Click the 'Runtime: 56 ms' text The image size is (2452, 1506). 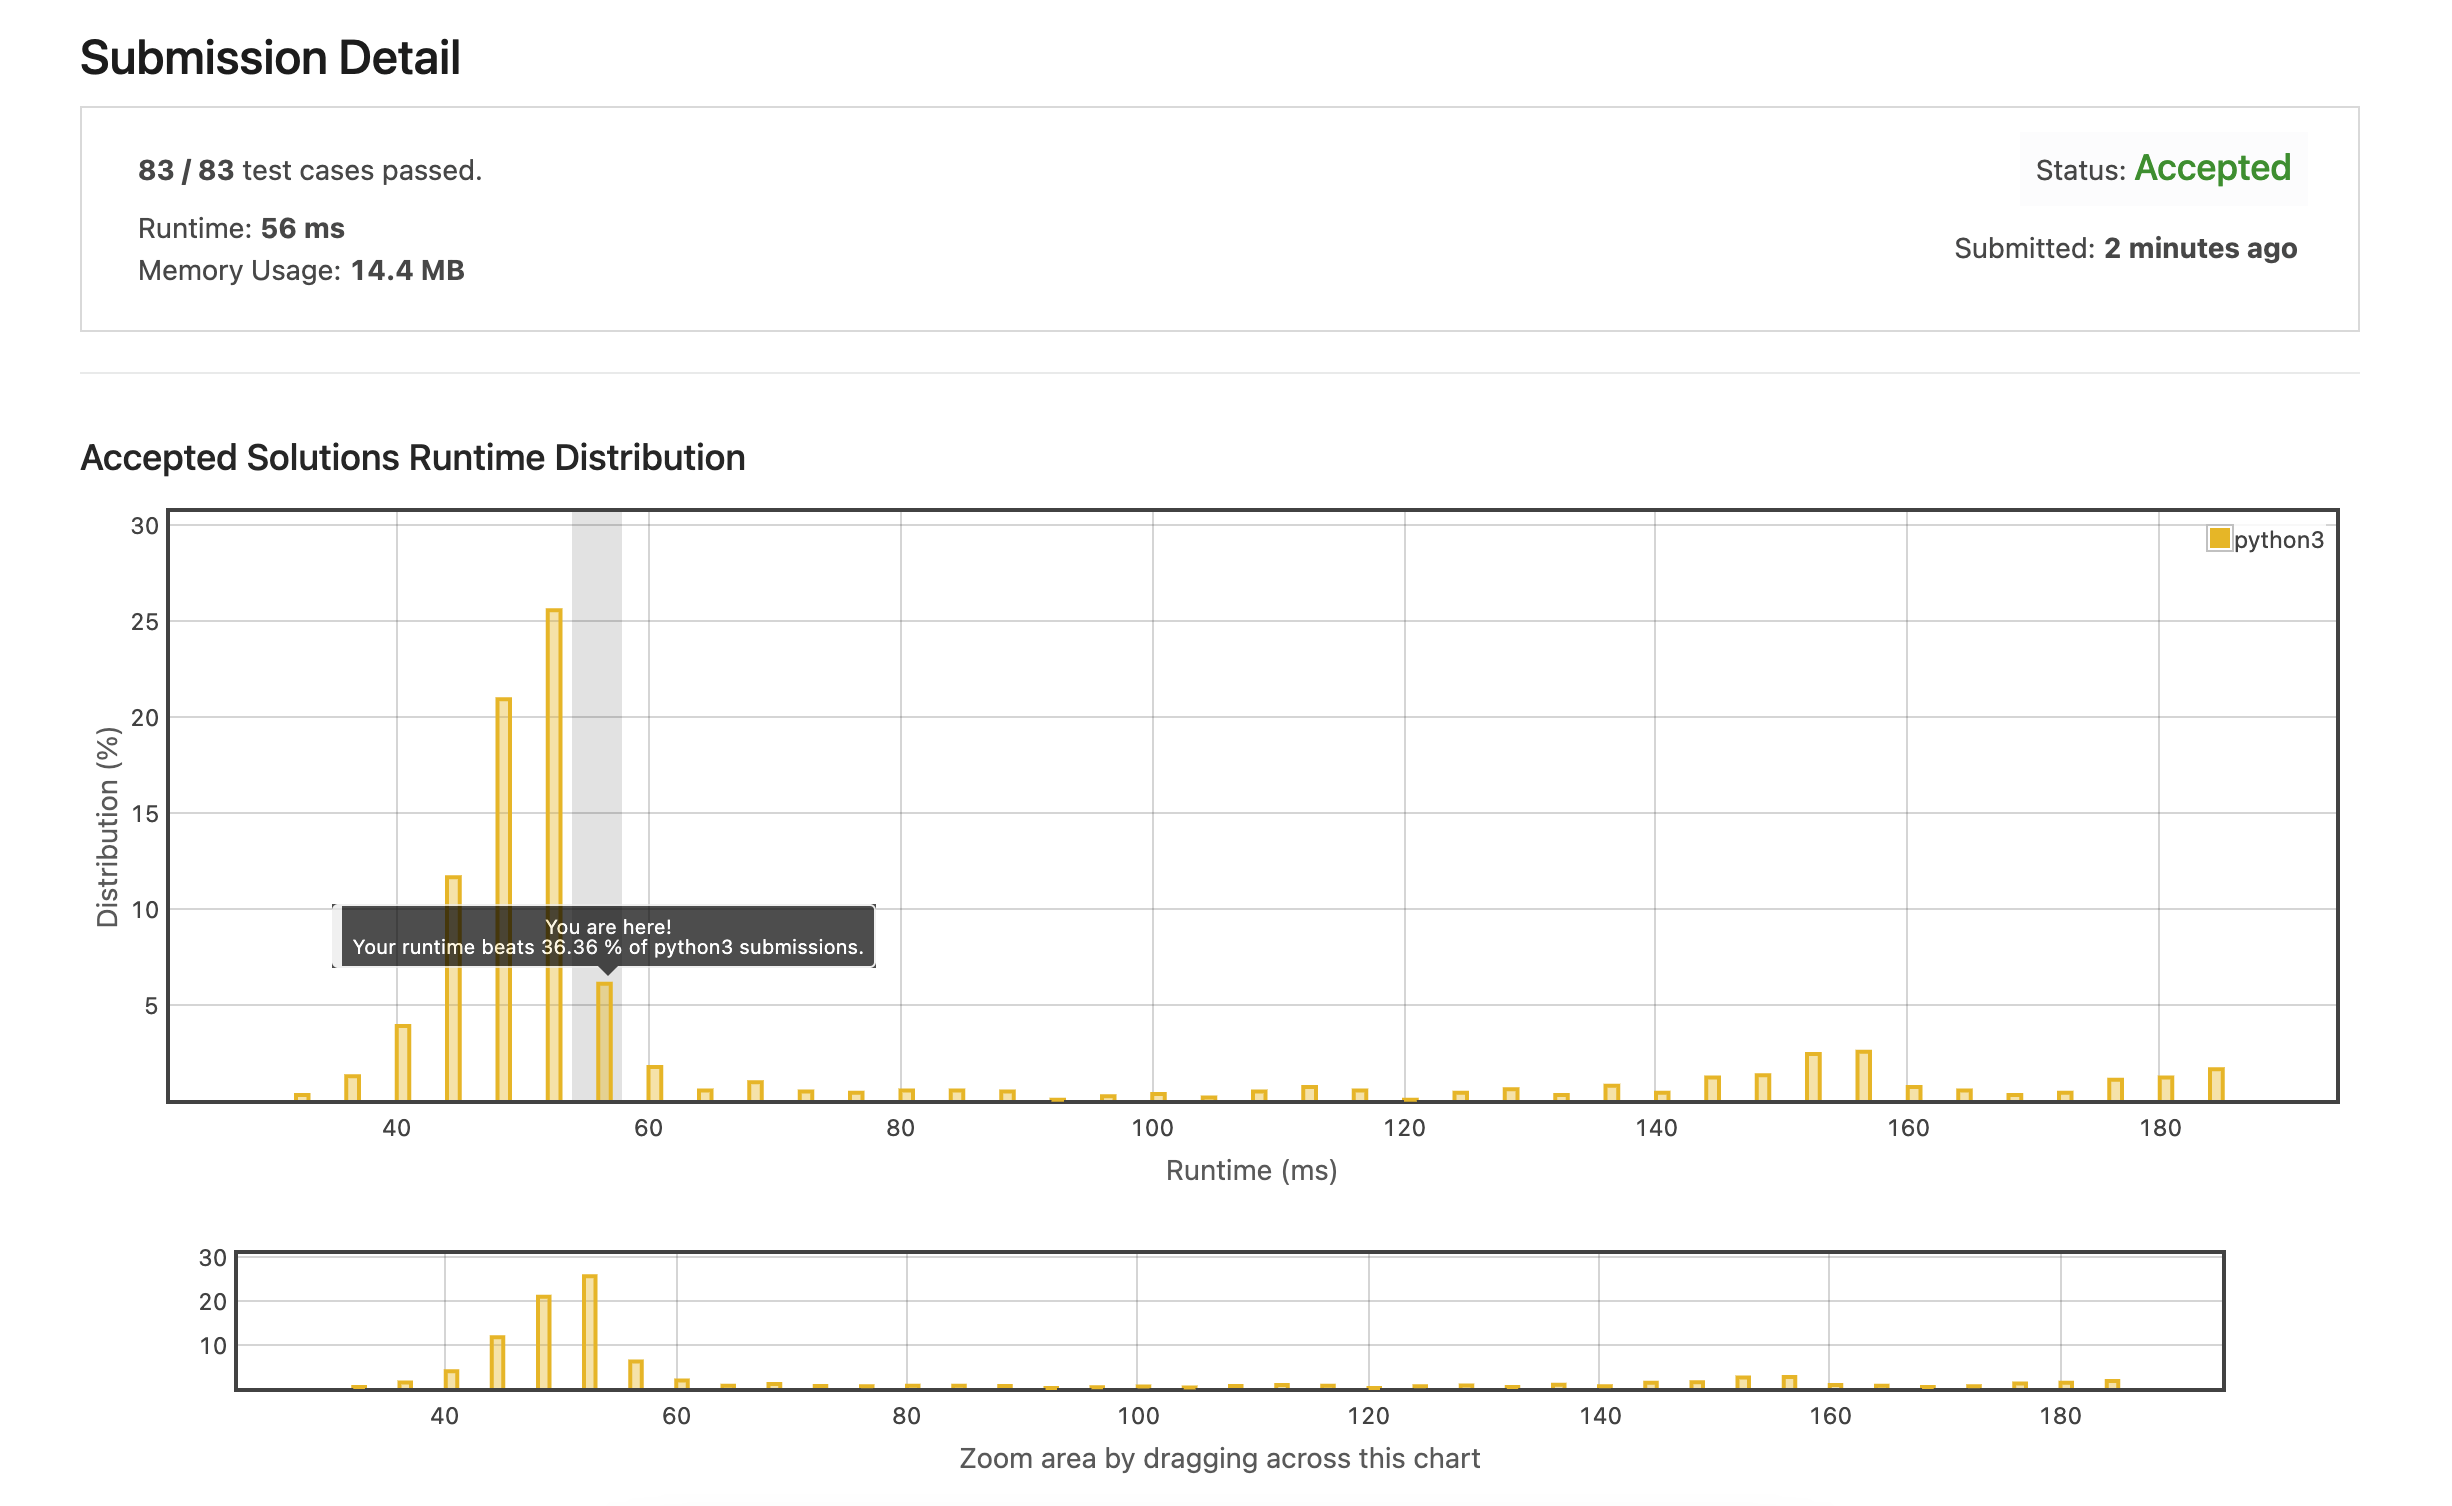click(241, 228)
